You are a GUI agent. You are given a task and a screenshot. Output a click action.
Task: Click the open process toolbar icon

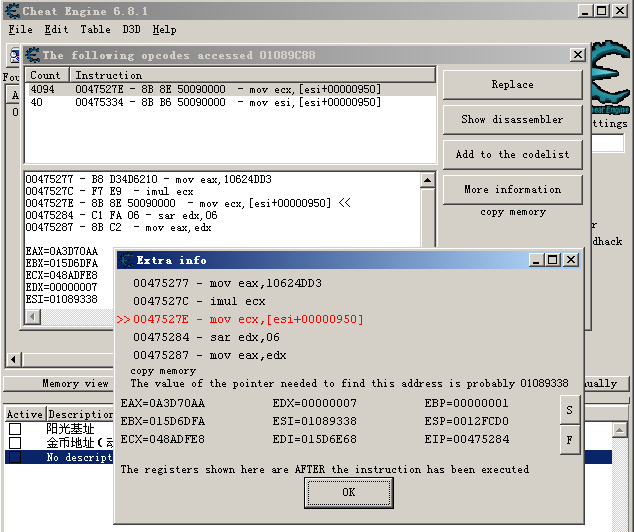click(15, 57)
